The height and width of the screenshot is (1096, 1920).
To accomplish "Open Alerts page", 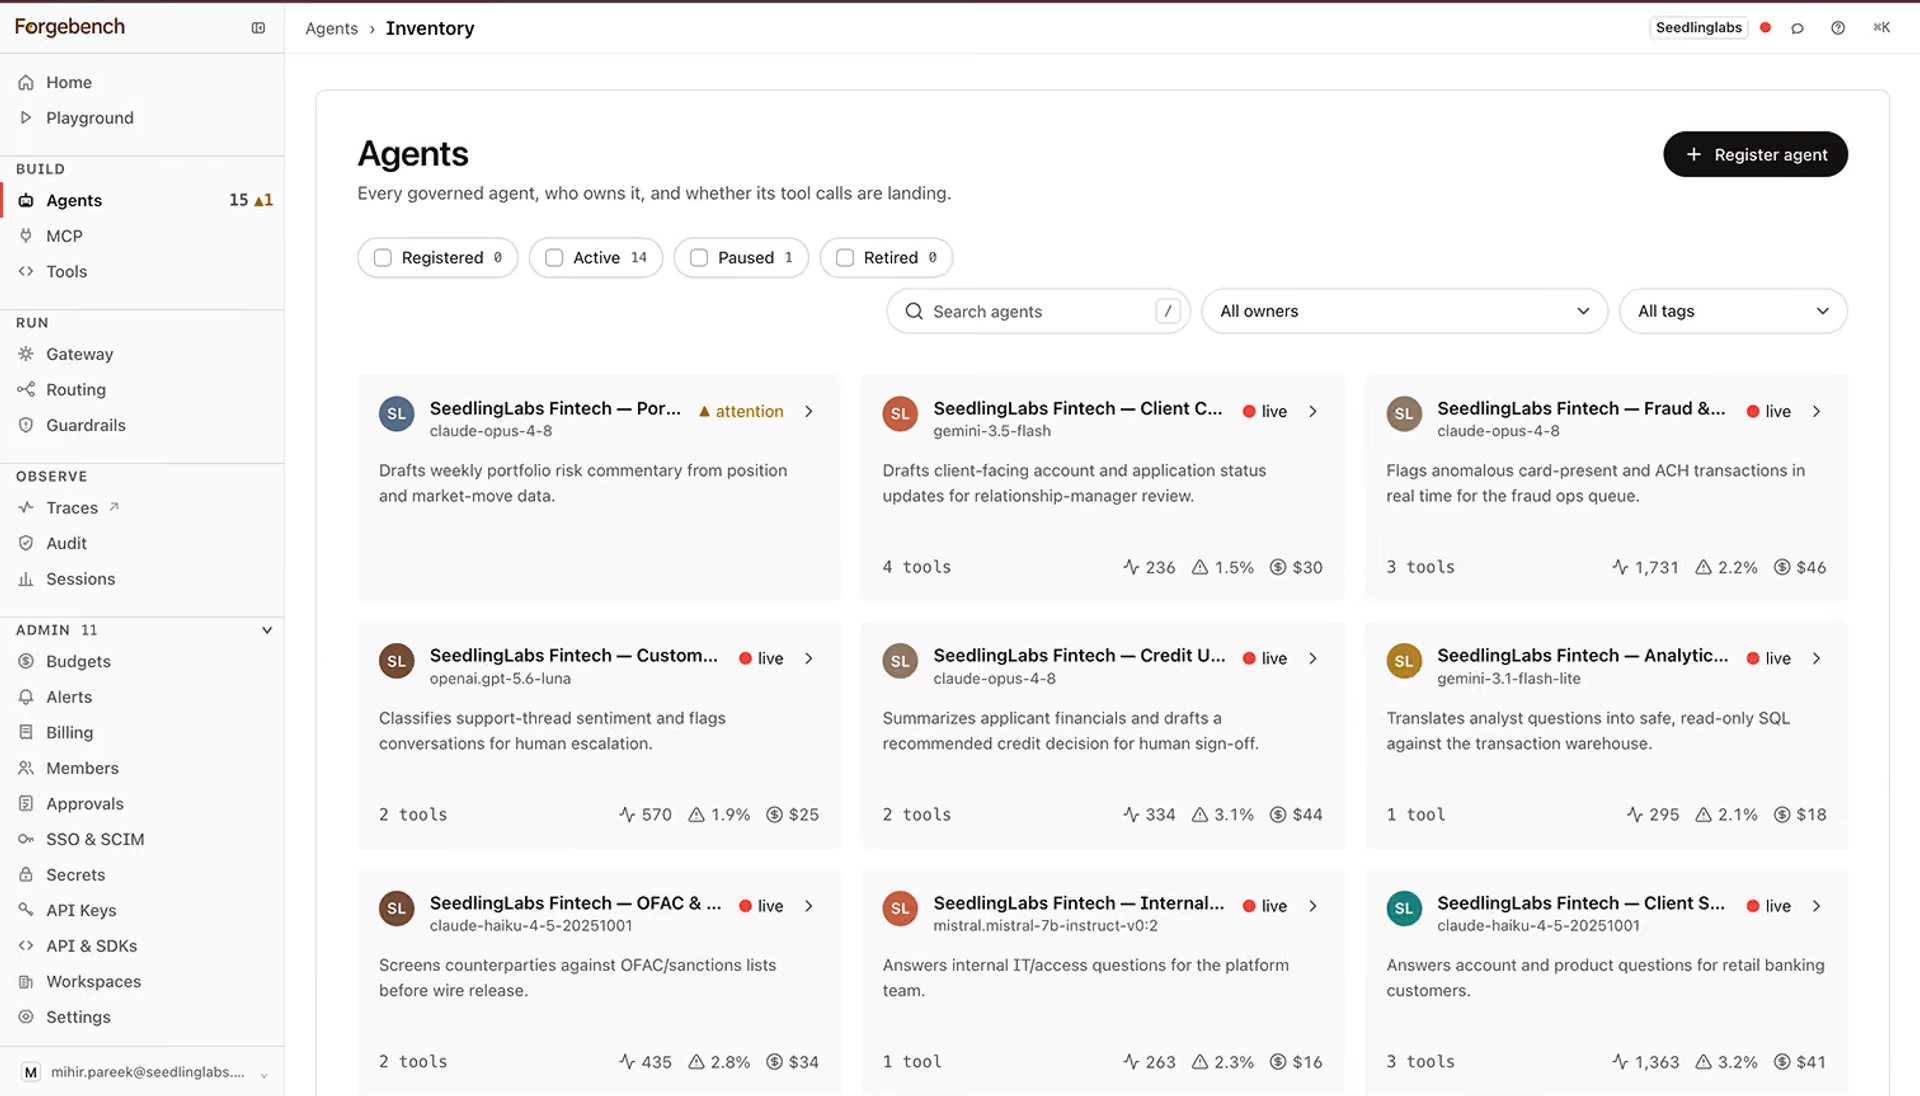I will click(69, 697).
